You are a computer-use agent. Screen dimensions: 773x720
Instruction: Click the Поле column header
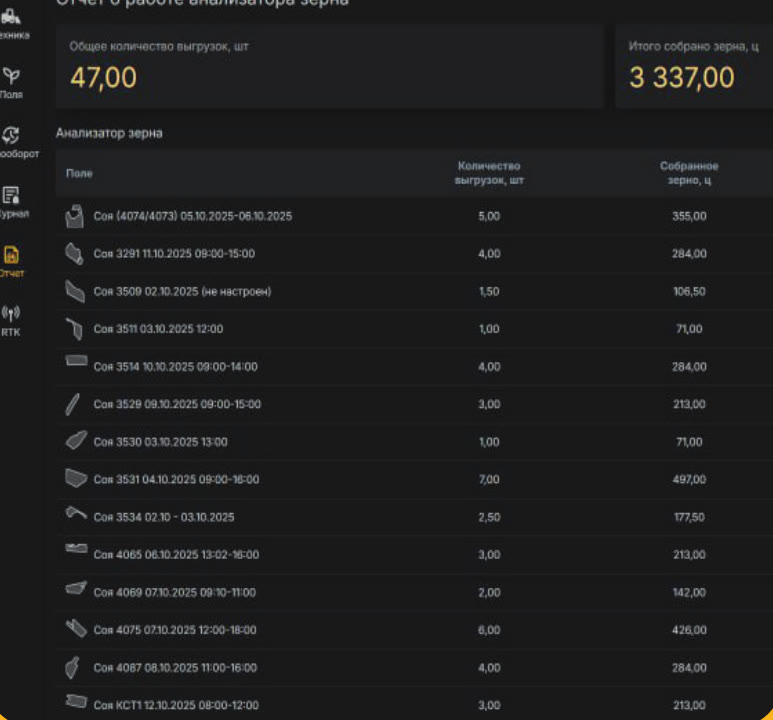pos(79,174)
